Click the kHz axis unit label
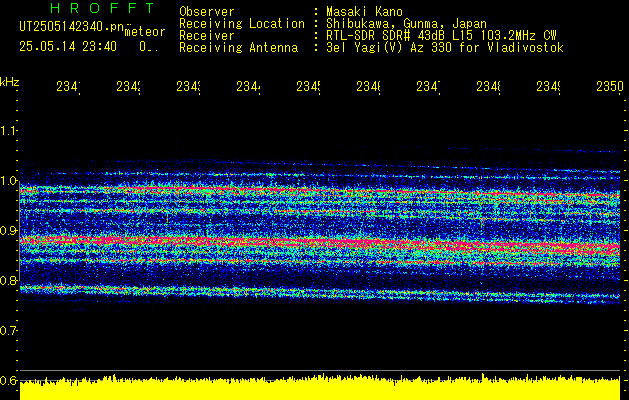The image size is (629, 400). [x=9, y=83]
